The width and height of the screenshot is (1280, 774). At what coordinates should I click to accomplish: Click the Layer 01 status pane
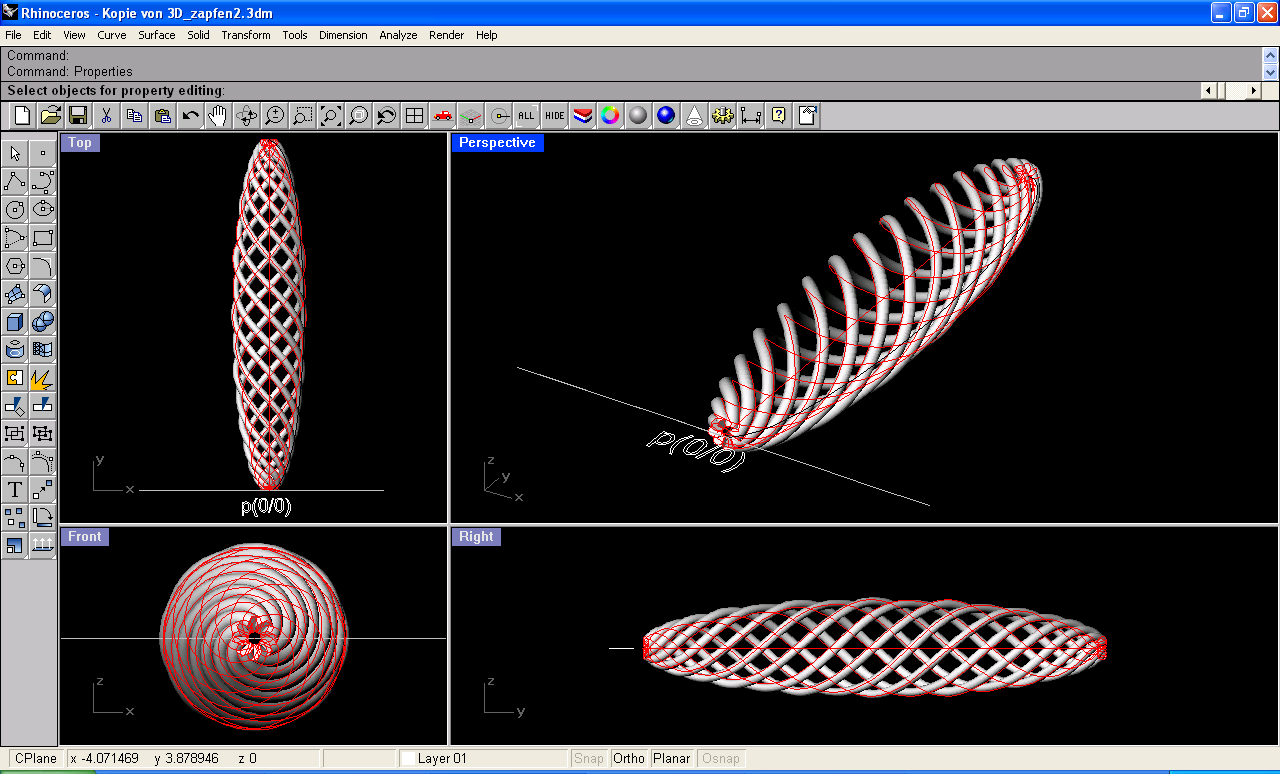click(483, 758)
